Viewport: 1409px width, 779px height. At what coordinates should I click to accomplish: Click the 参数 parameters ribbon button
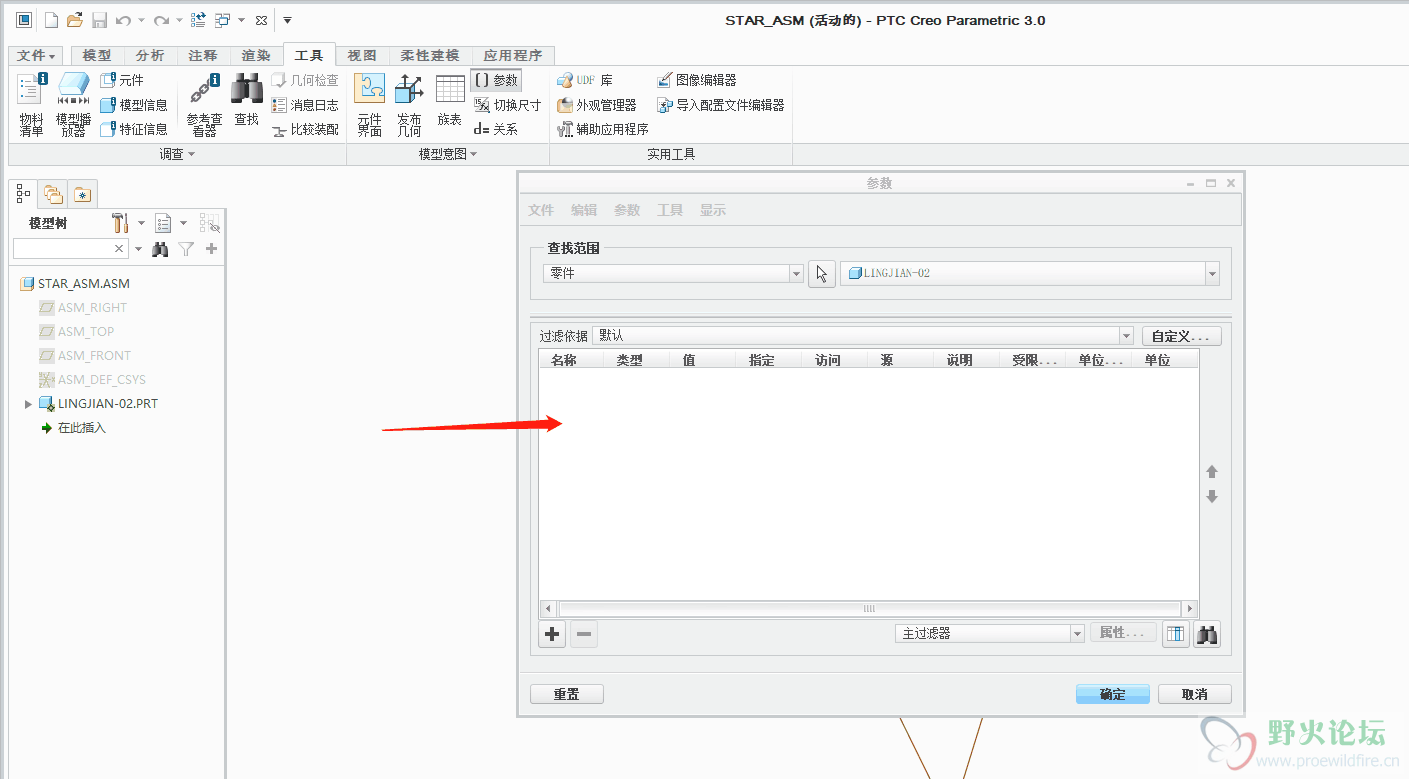(496, 80)
